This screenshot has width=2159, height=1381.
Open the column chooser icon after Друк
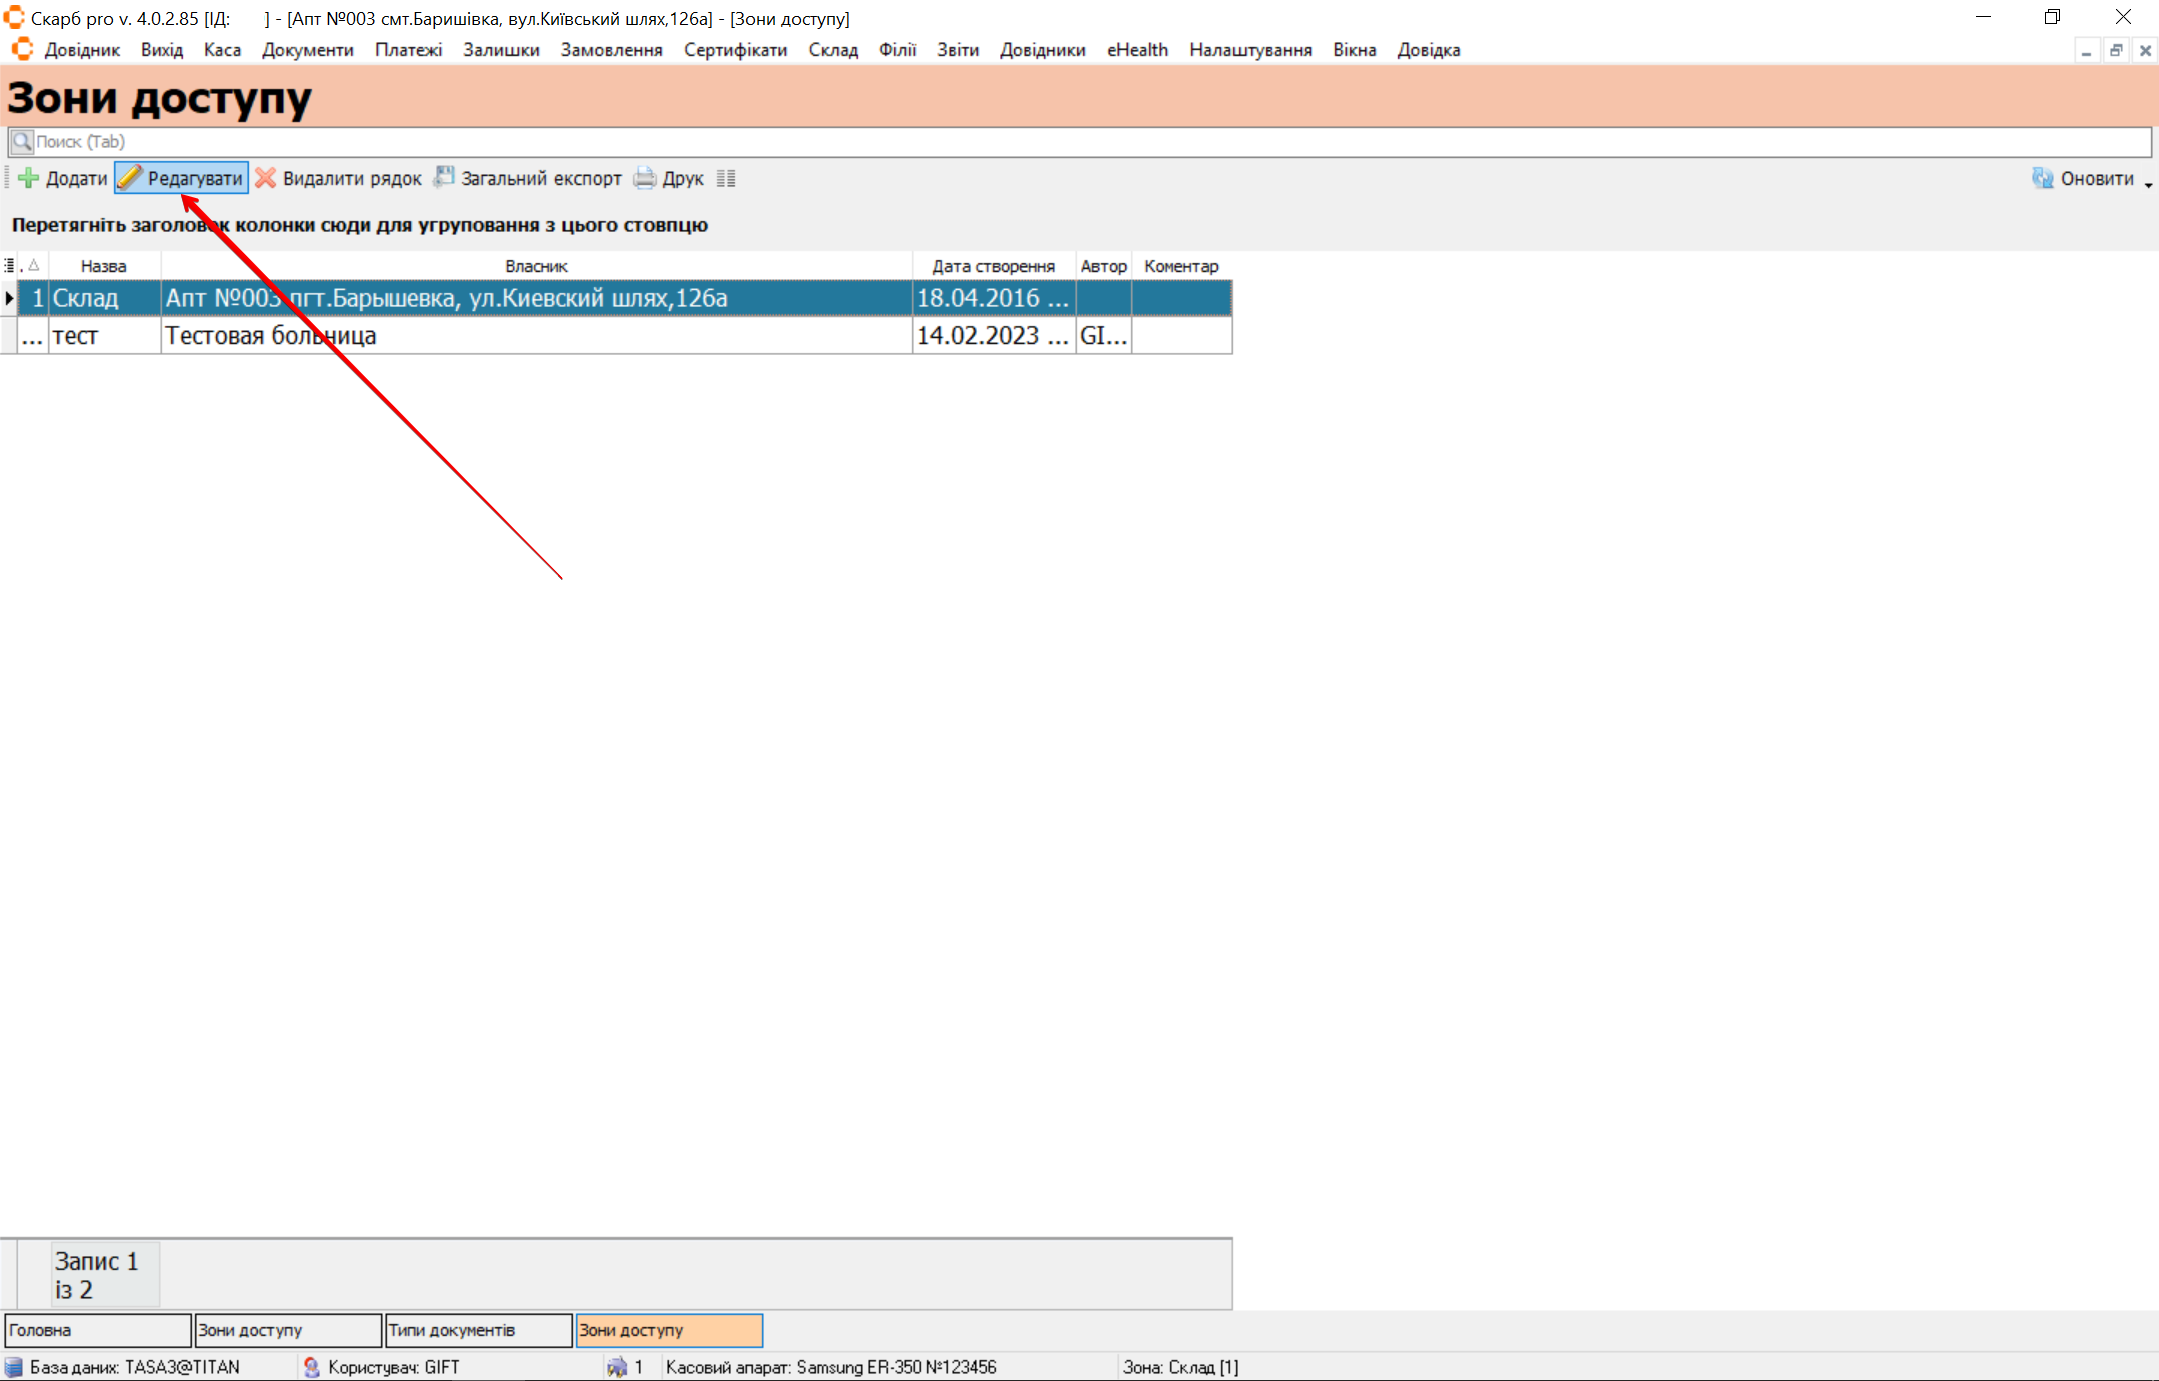(x=726, y=179)
